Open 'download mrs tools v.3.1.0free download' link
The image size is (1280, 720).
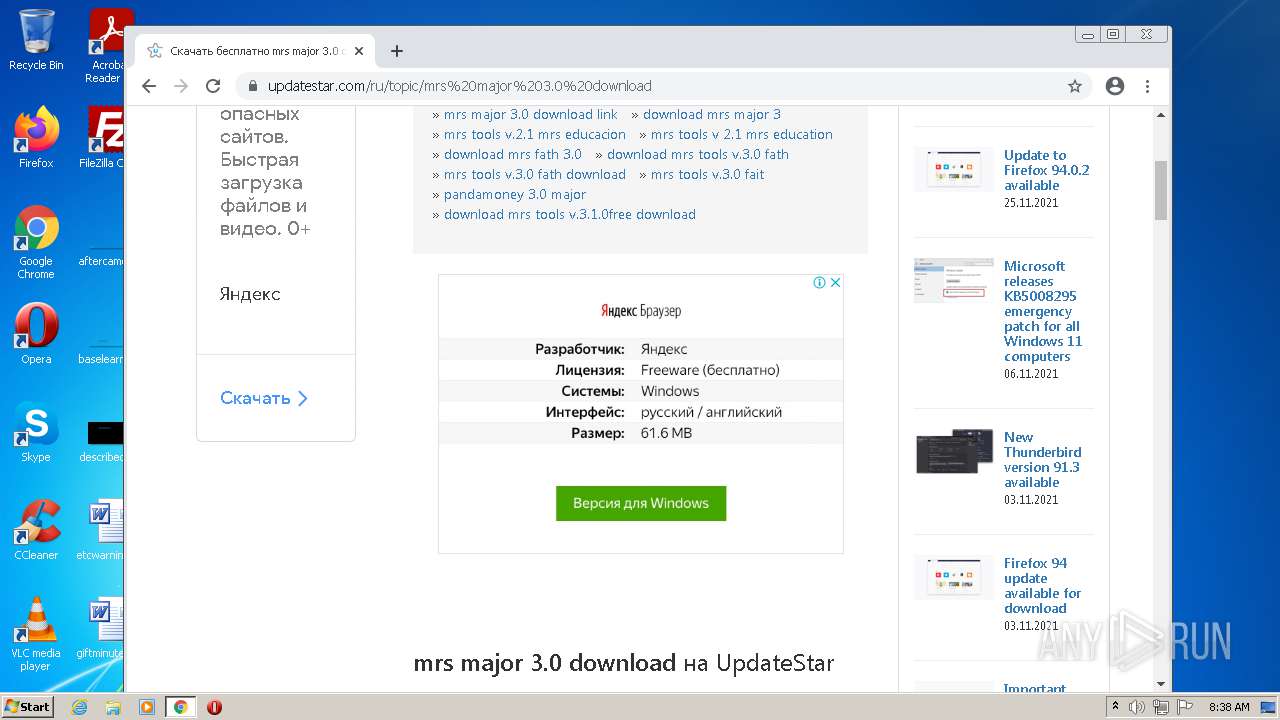570,214
